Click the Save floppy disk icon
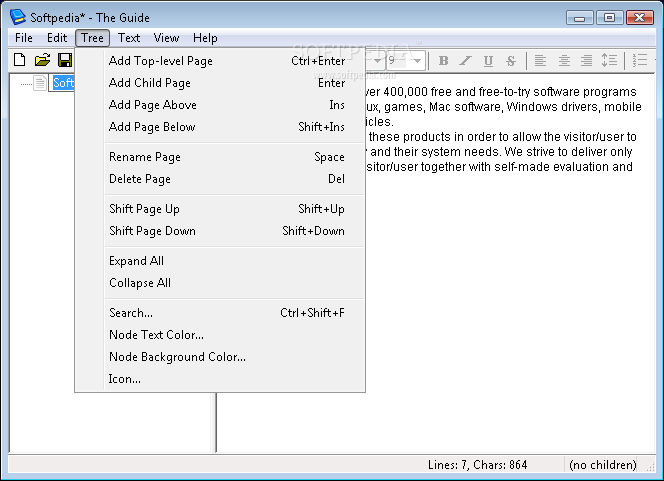The height and width of the screenshot is (481, 664). (65, 60)
